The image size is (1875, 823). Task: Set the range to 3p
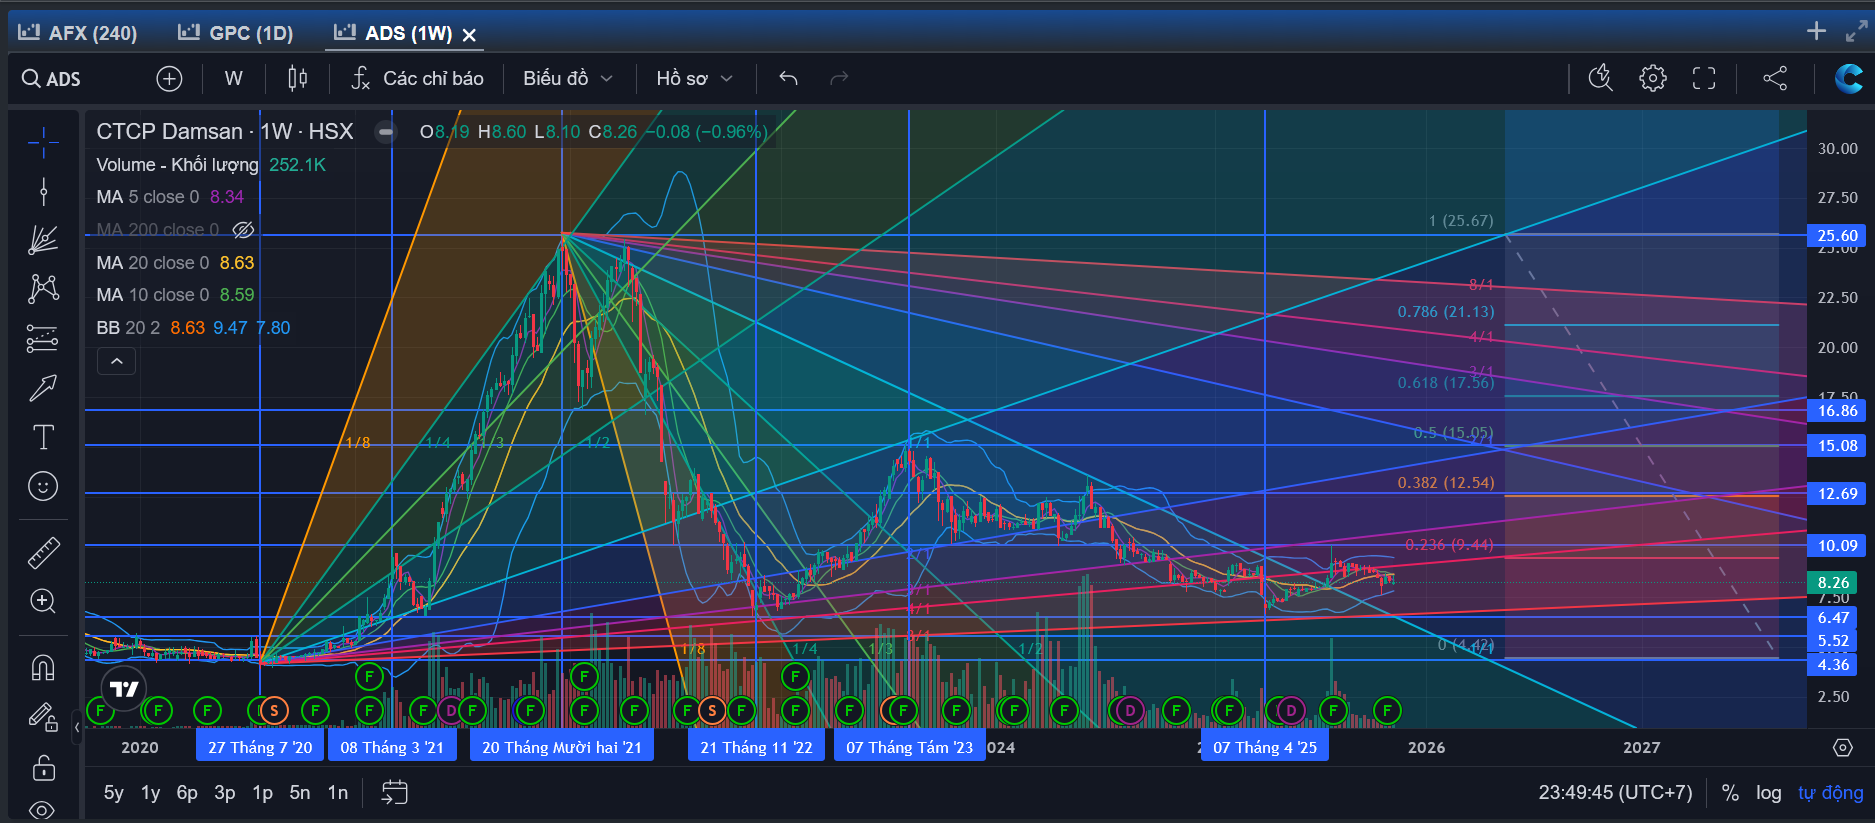coord(225,793)
